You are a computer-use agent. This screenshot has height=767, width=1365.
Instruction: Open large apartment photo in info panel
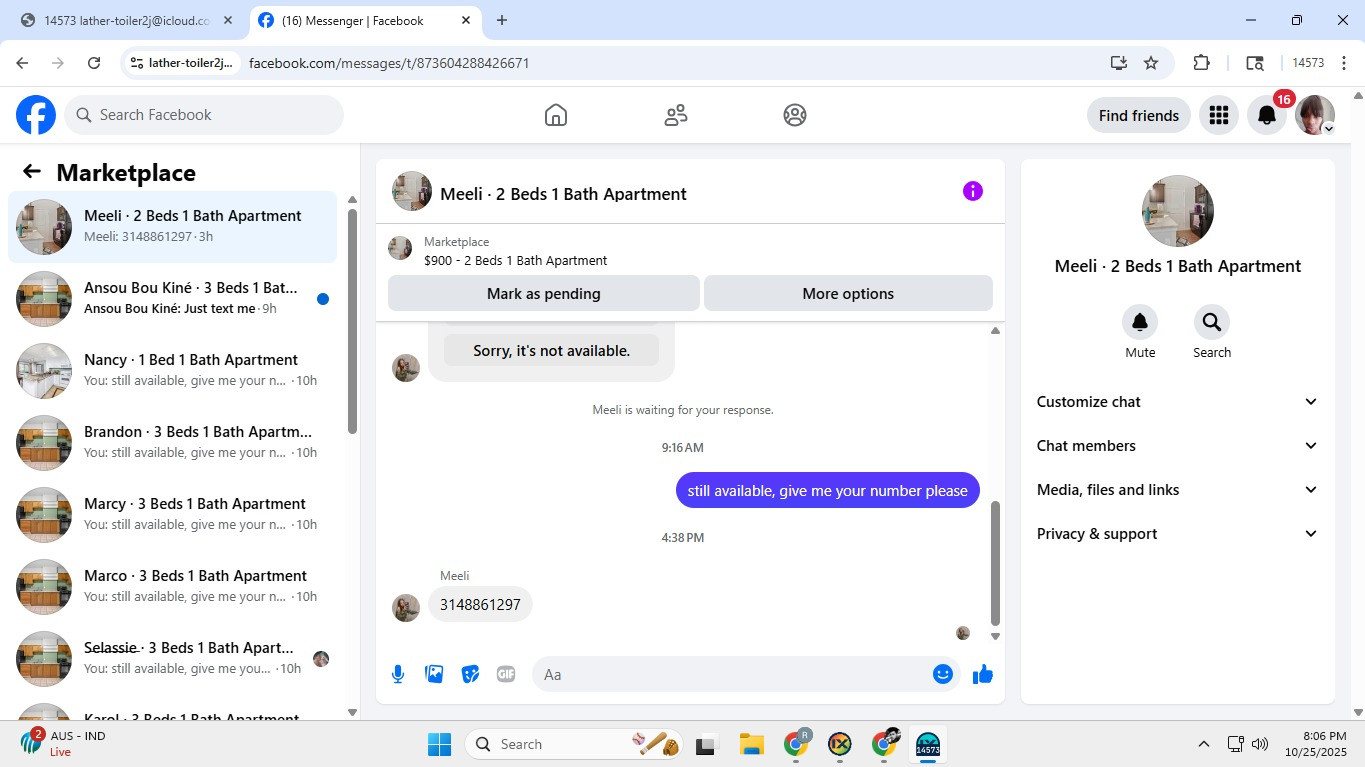pos(1178,211)
